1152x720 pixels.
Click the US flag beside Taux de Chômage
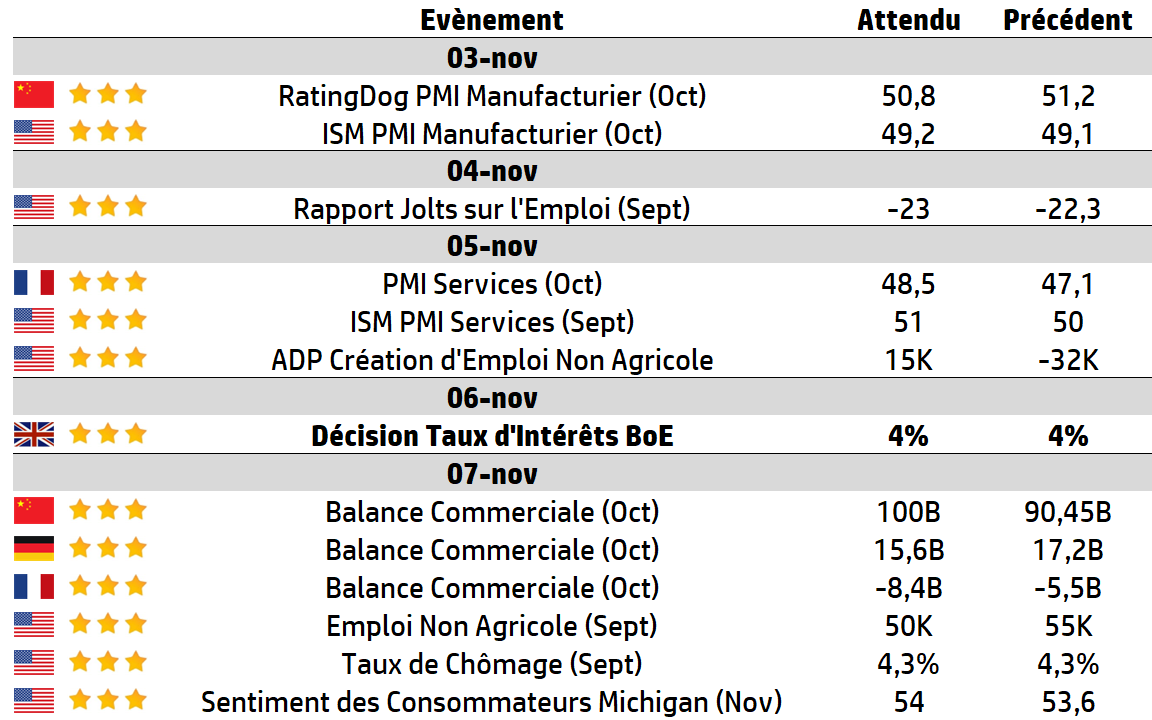point(34,663)
